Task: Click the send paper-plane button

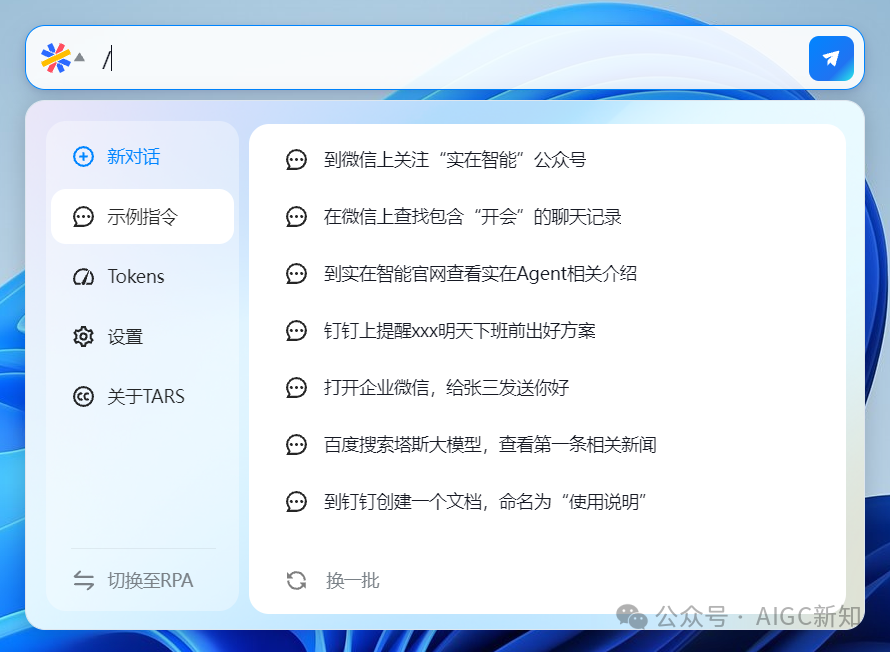Action: tap(831, 58)
